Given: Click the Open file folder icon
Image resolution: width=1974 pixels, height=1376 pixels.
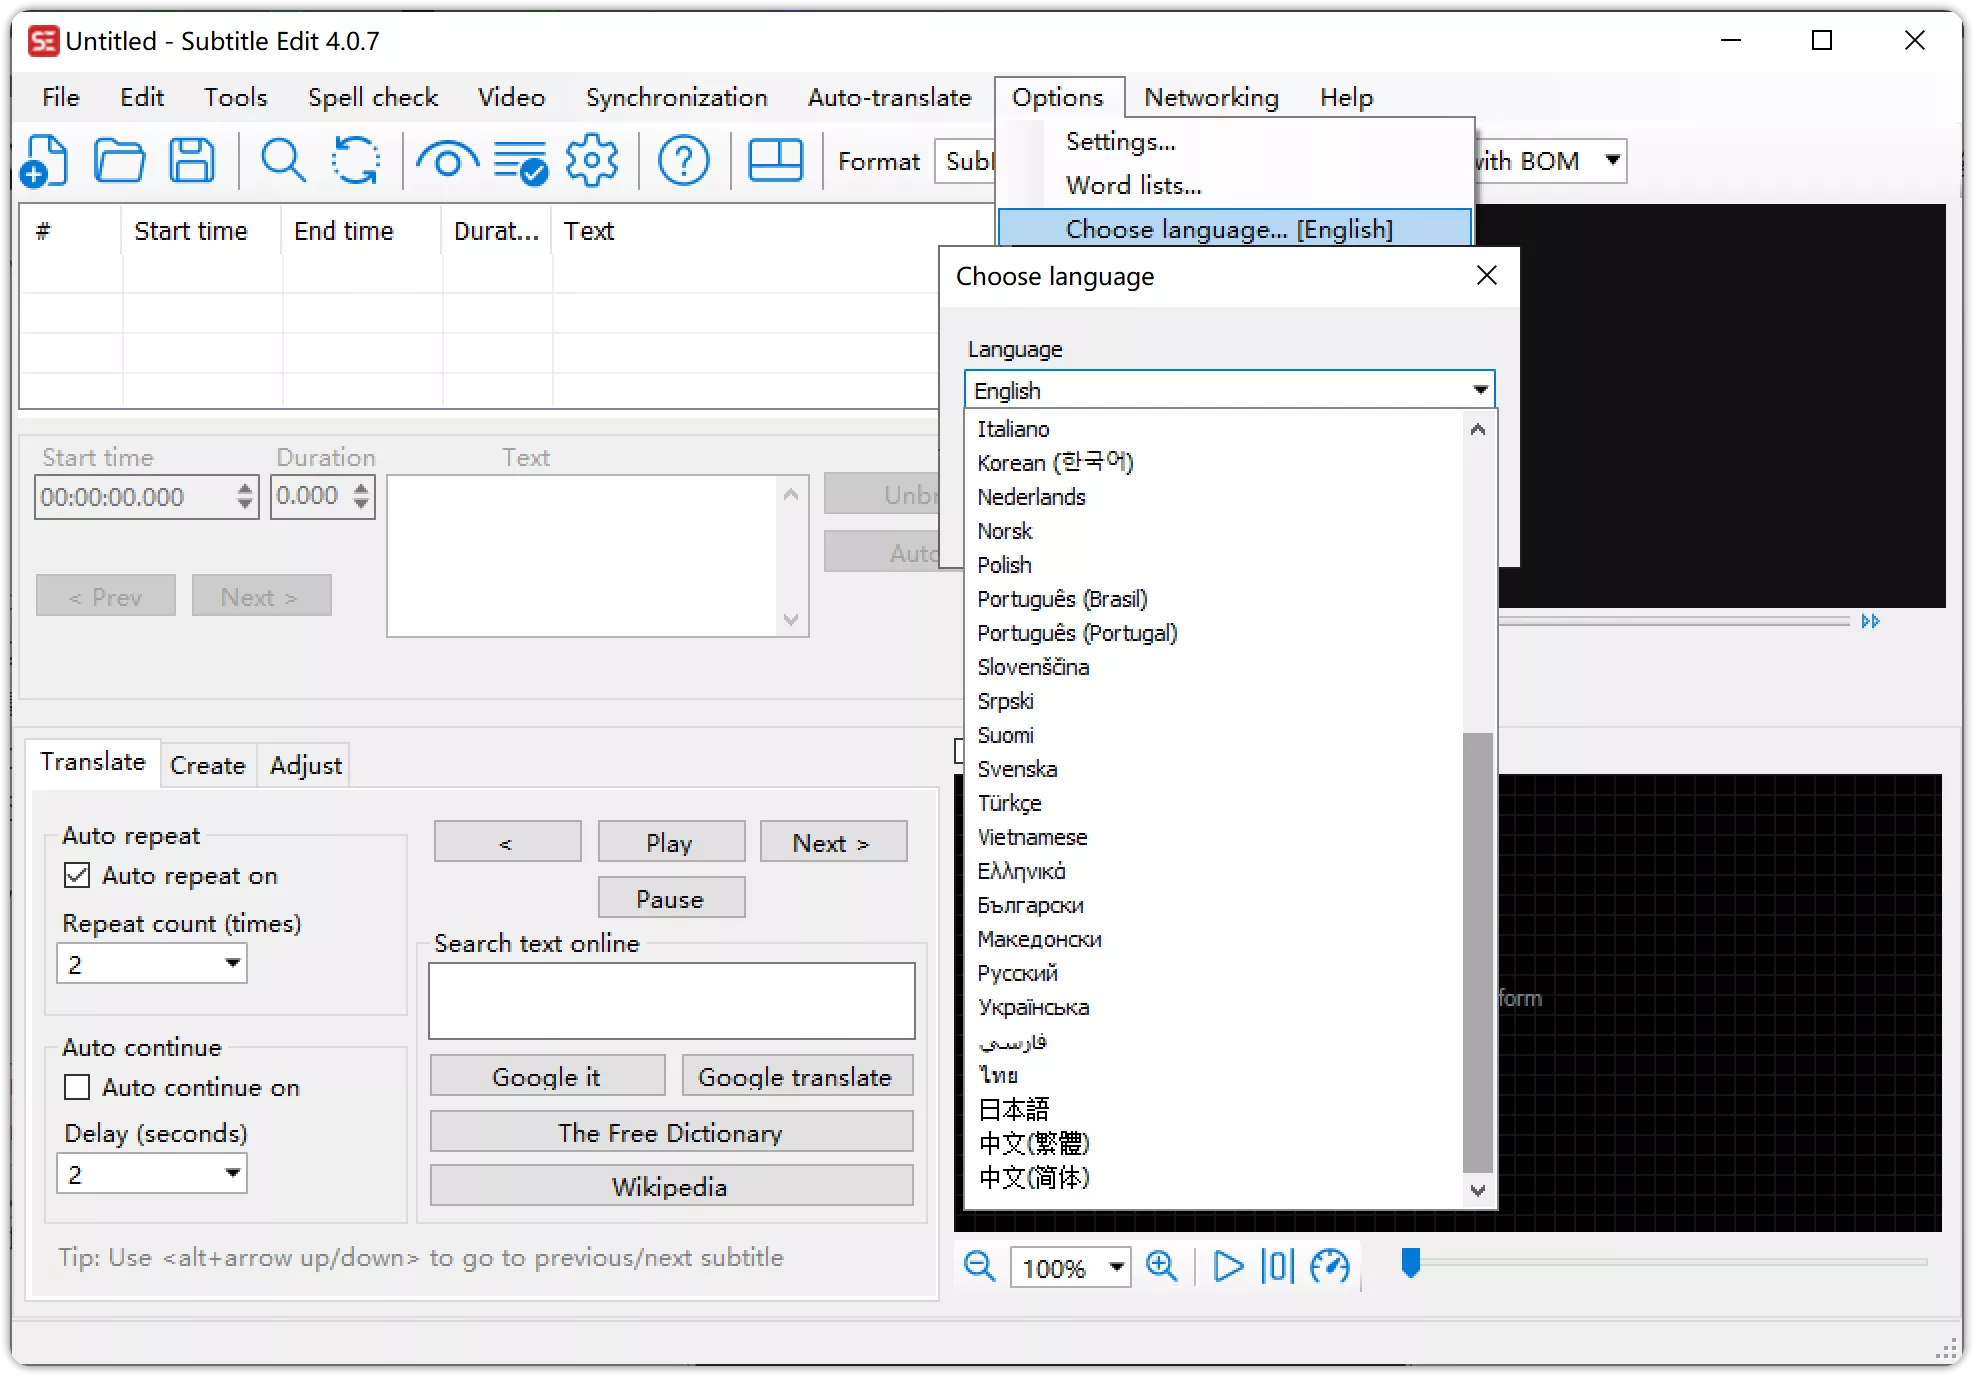Looking at the screenshot, I should coord(119,161).
